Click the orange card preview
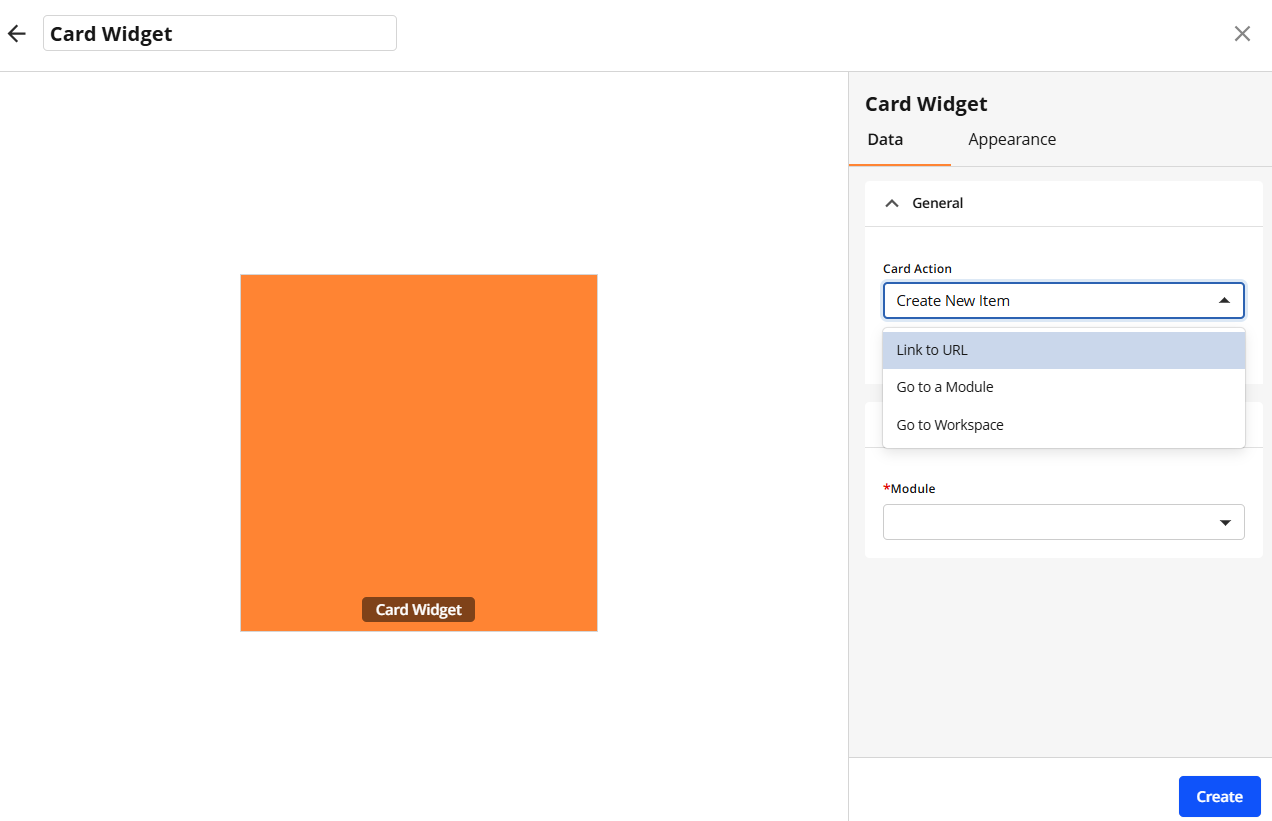Viewport: 1272px width, 821px height. [x=419, y=453]
